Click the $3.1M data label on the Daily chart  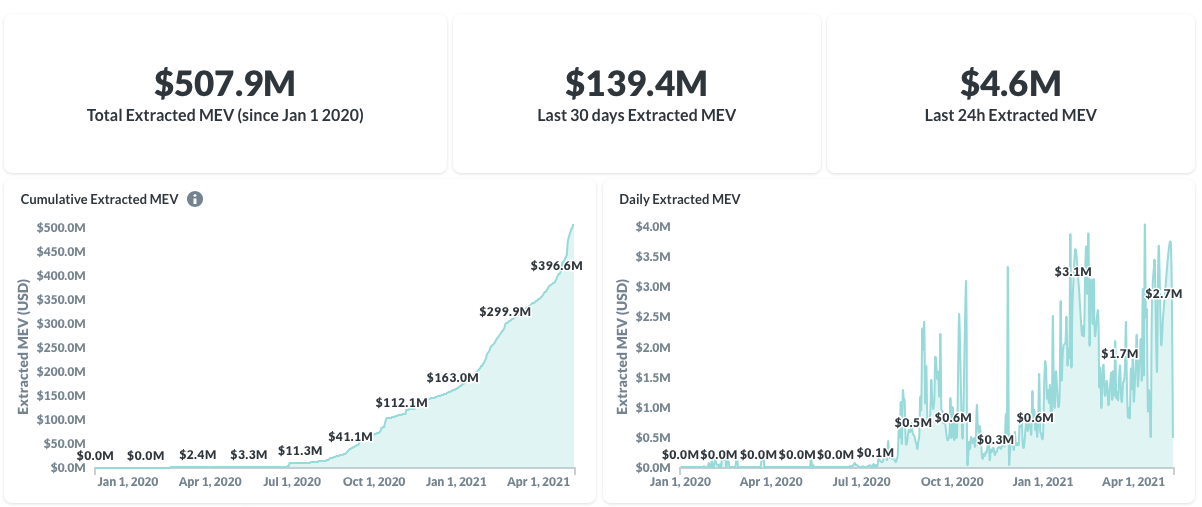1073,272
